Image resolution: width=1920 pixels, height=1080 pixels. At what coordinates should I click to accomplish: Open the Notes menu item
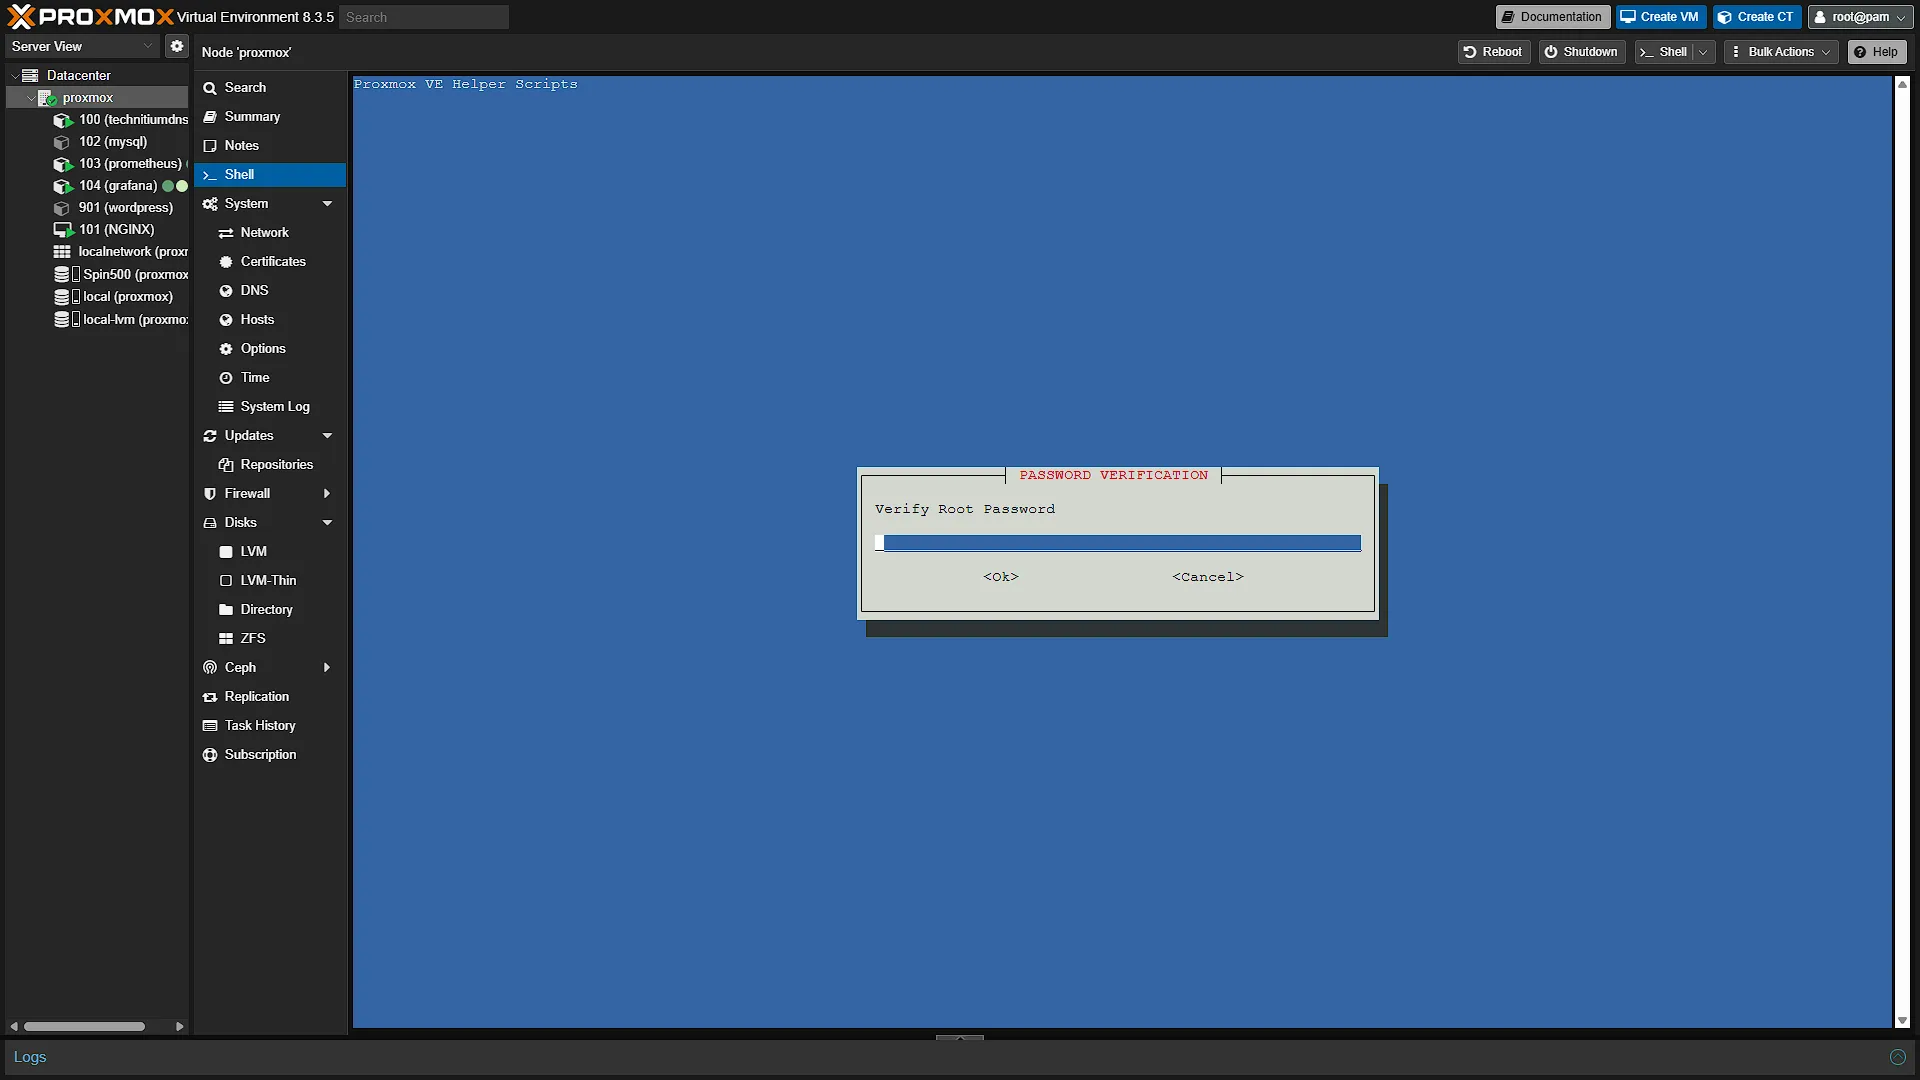[x=270, y=146]
